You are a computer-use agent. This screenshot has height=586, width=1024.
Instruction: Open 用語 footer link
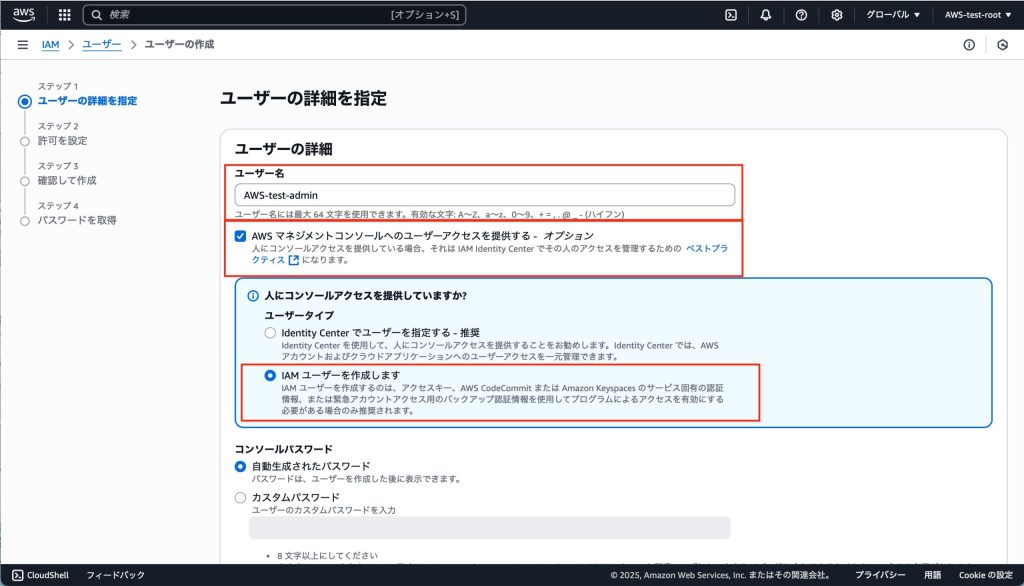click(933, 575)
